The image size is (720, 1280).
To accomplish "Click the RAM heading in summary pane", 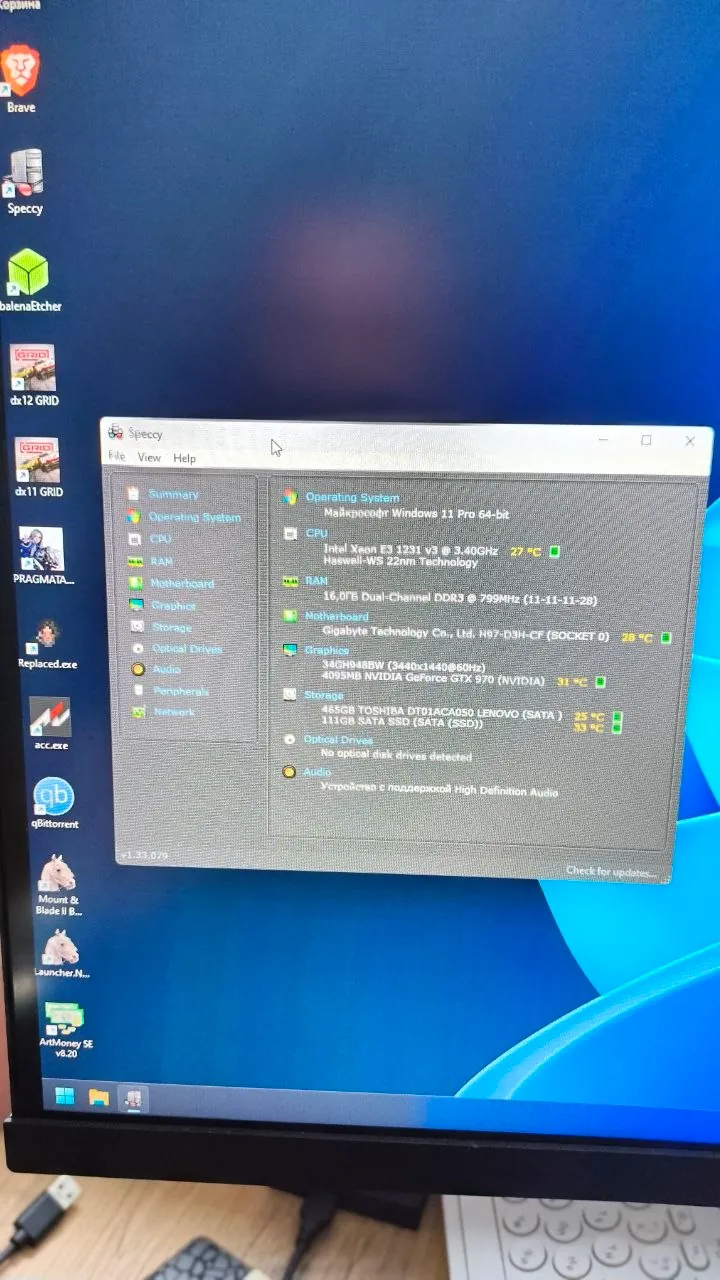I will (x=316, y=580).
